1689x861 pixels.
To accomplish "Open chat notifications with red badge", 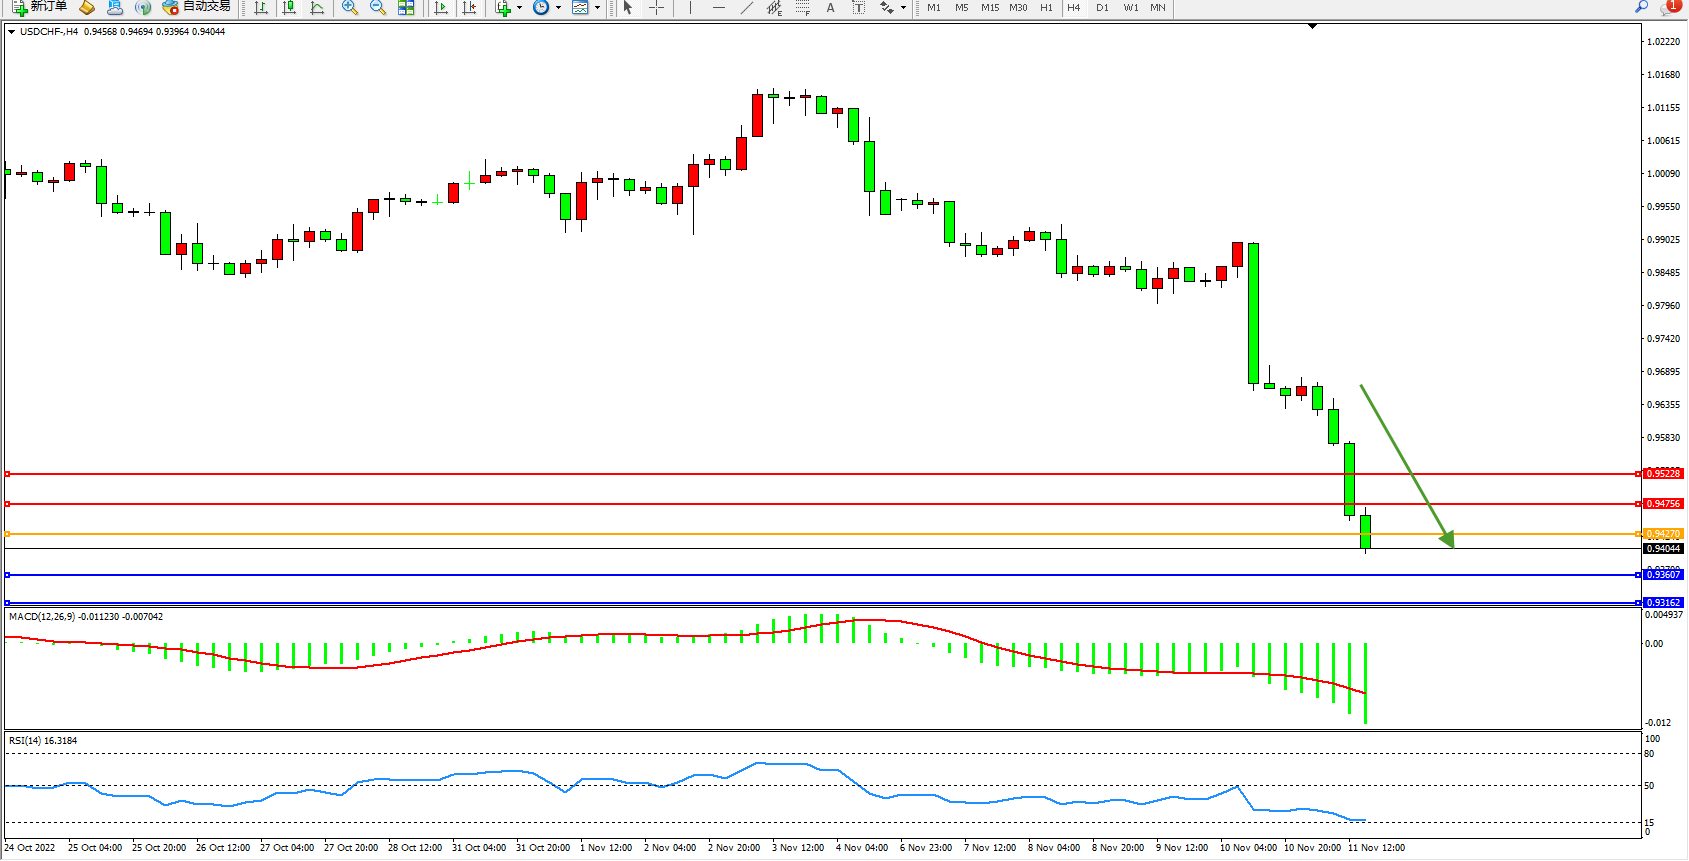I will (1668, 7).
